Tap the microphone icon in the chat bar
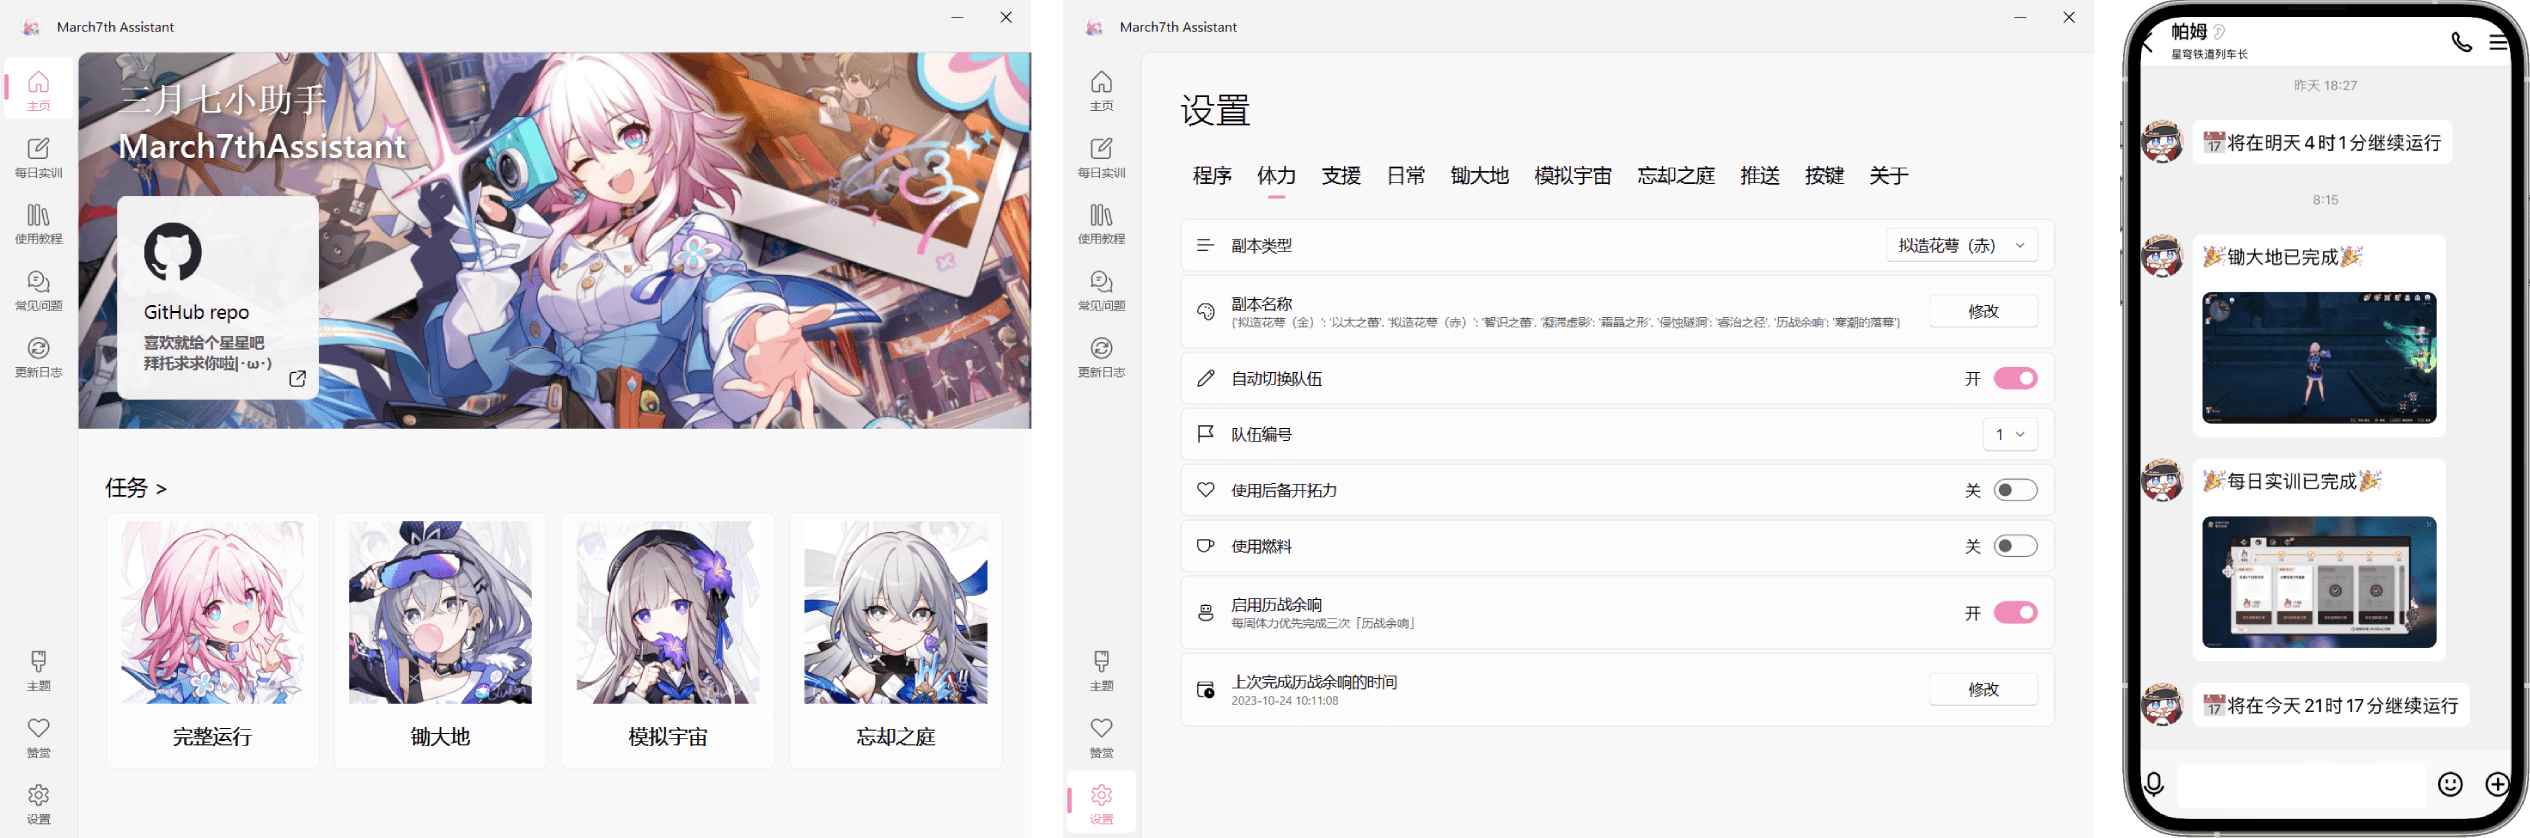Screen dimensions: 2530x838 click(x=2154, y=784)
